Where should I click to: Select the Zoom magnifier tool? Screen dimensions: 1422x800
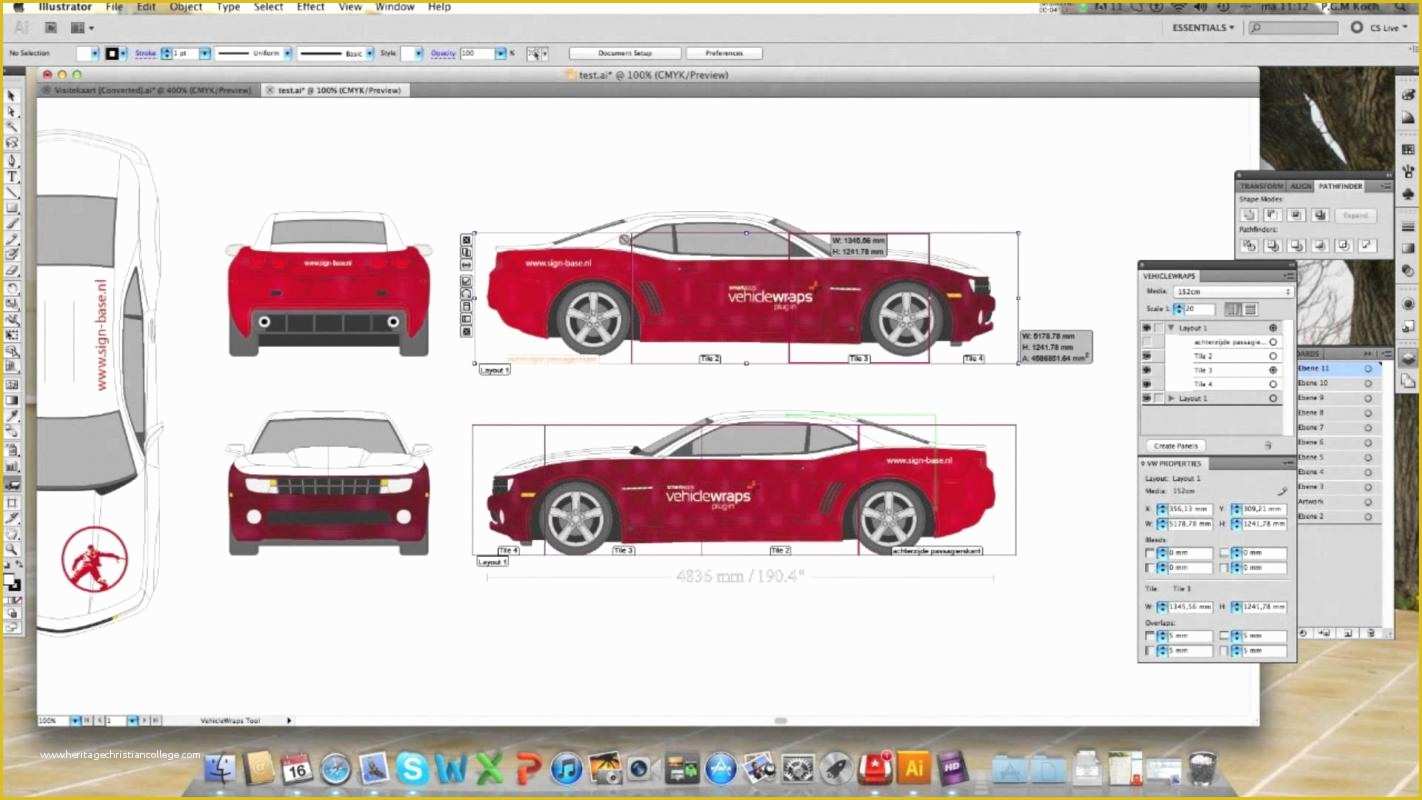12,549
